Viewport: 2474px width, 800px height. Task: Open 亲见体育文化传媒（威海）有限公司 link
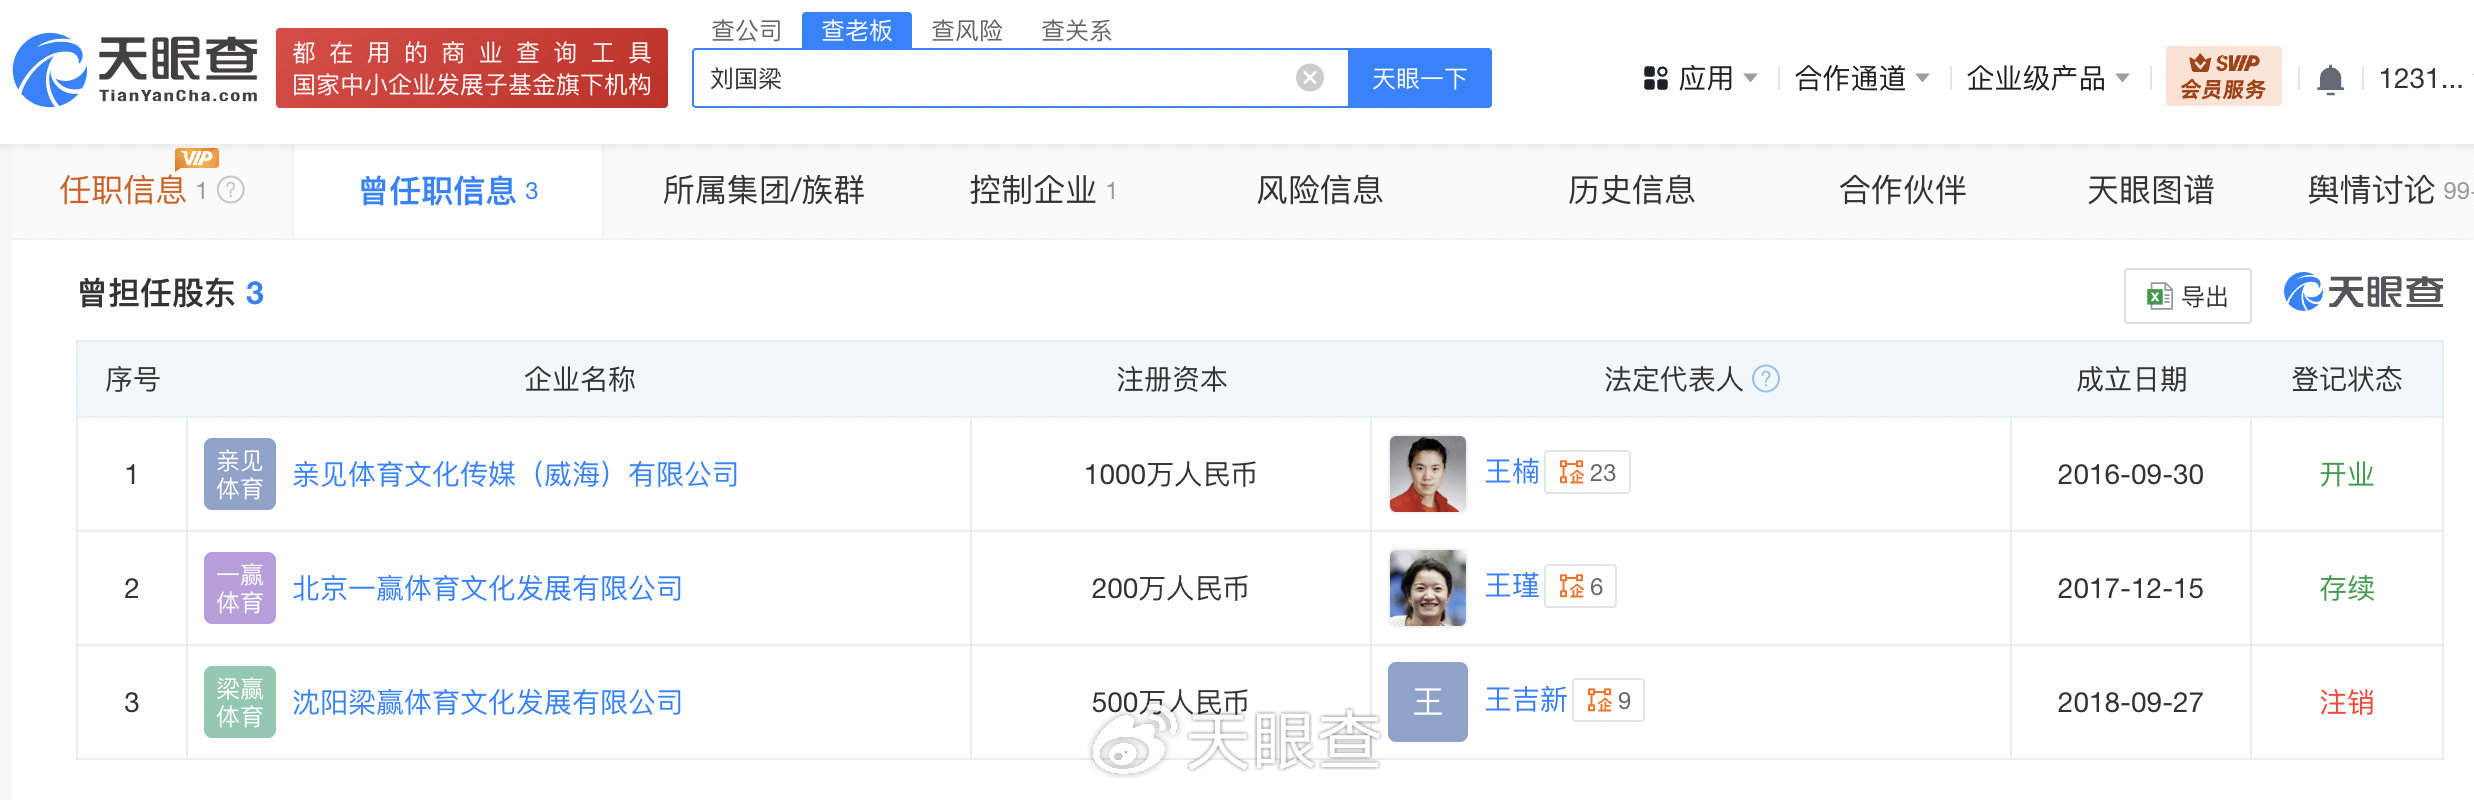[x=516, y=474]
